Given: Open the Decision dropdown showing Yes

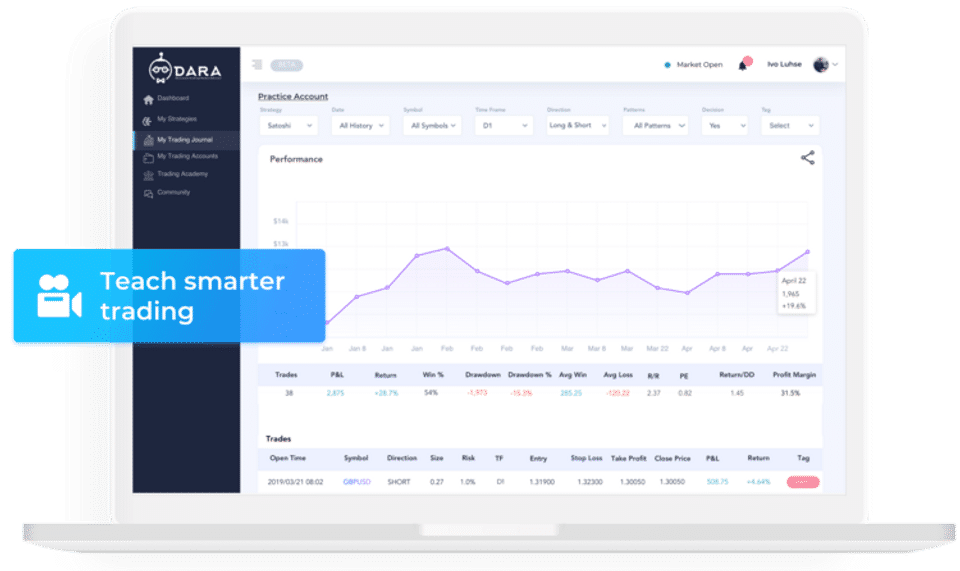Looking at the screenshot, I should pos(725,125).
